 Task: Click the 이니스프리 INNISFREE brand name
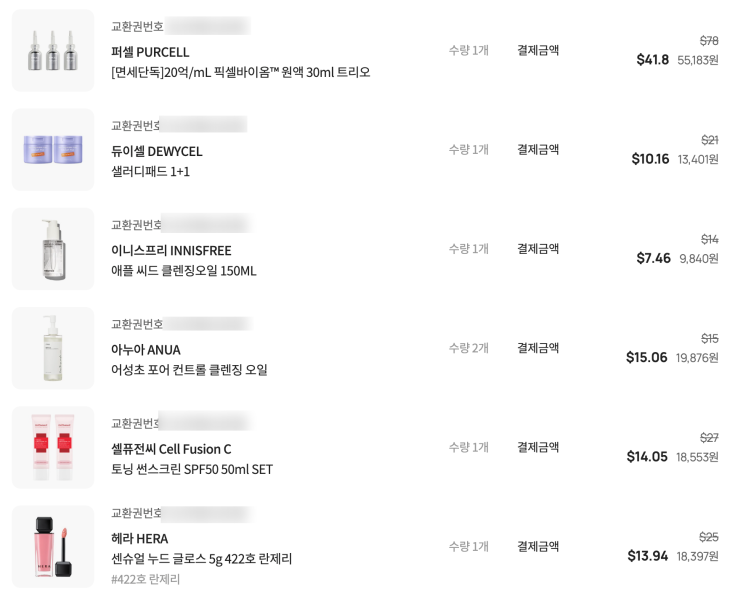tap(171, 250)
